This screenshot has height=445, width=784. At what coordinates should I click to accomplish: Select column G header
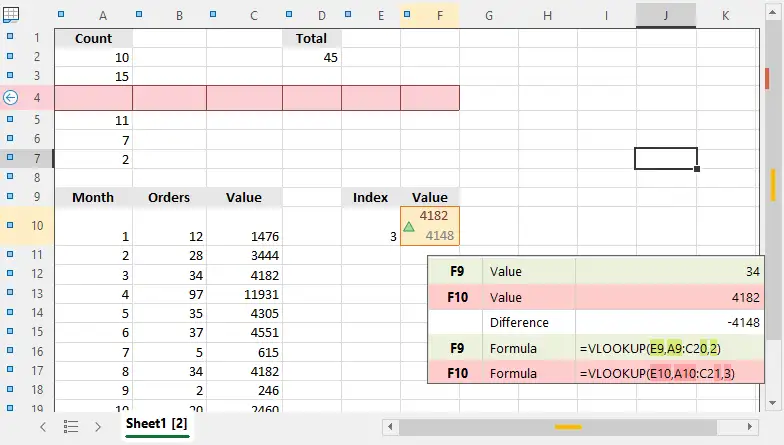pos(489,16)
